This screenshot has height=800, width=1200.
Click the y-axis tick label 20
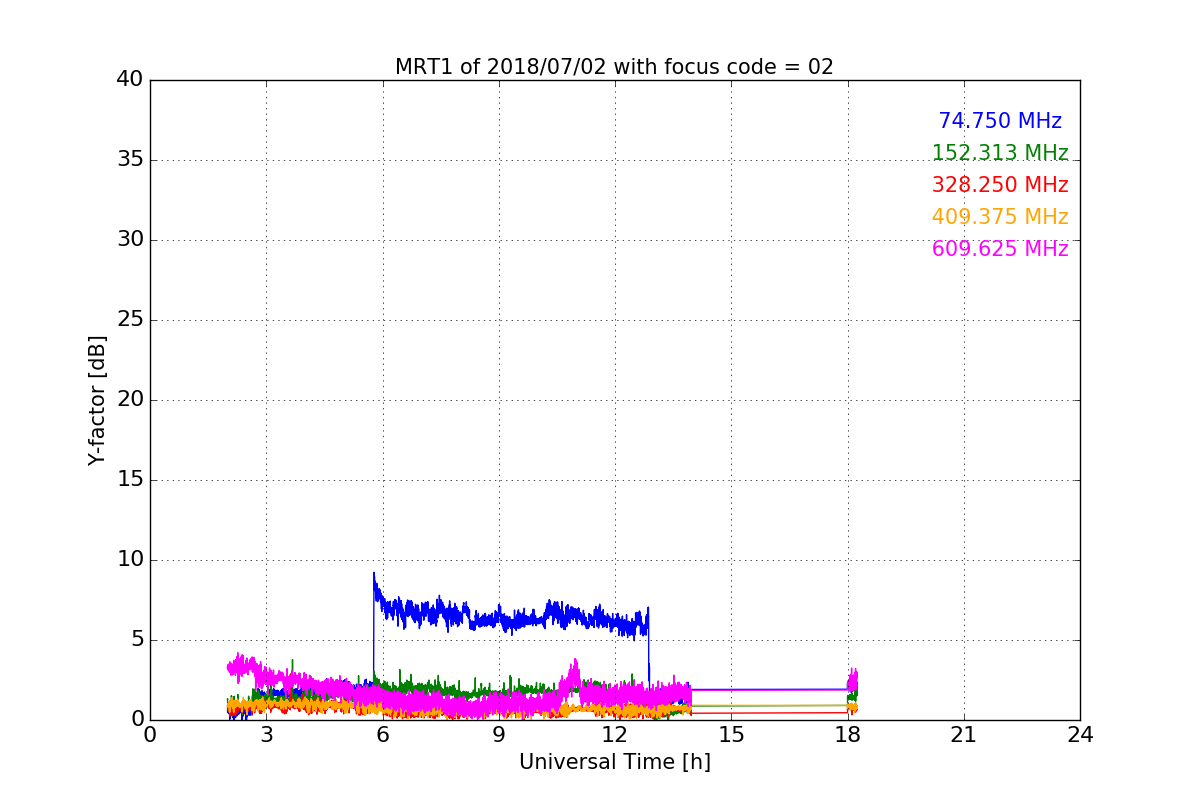click(x=130, y=400)
